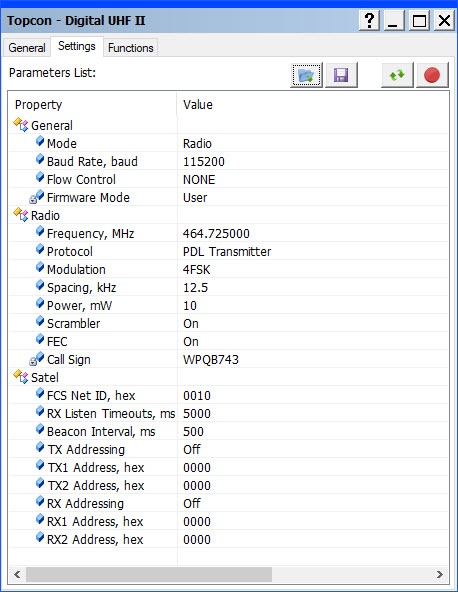Click the green refresh arrows icon

click(x=397, y=75)
